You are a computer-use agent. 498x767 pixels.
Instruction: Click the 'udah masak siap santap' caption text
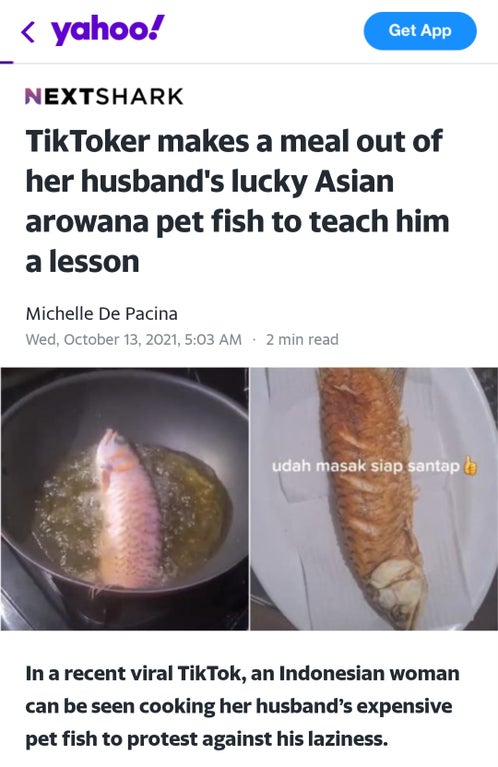tap(365, 466)
